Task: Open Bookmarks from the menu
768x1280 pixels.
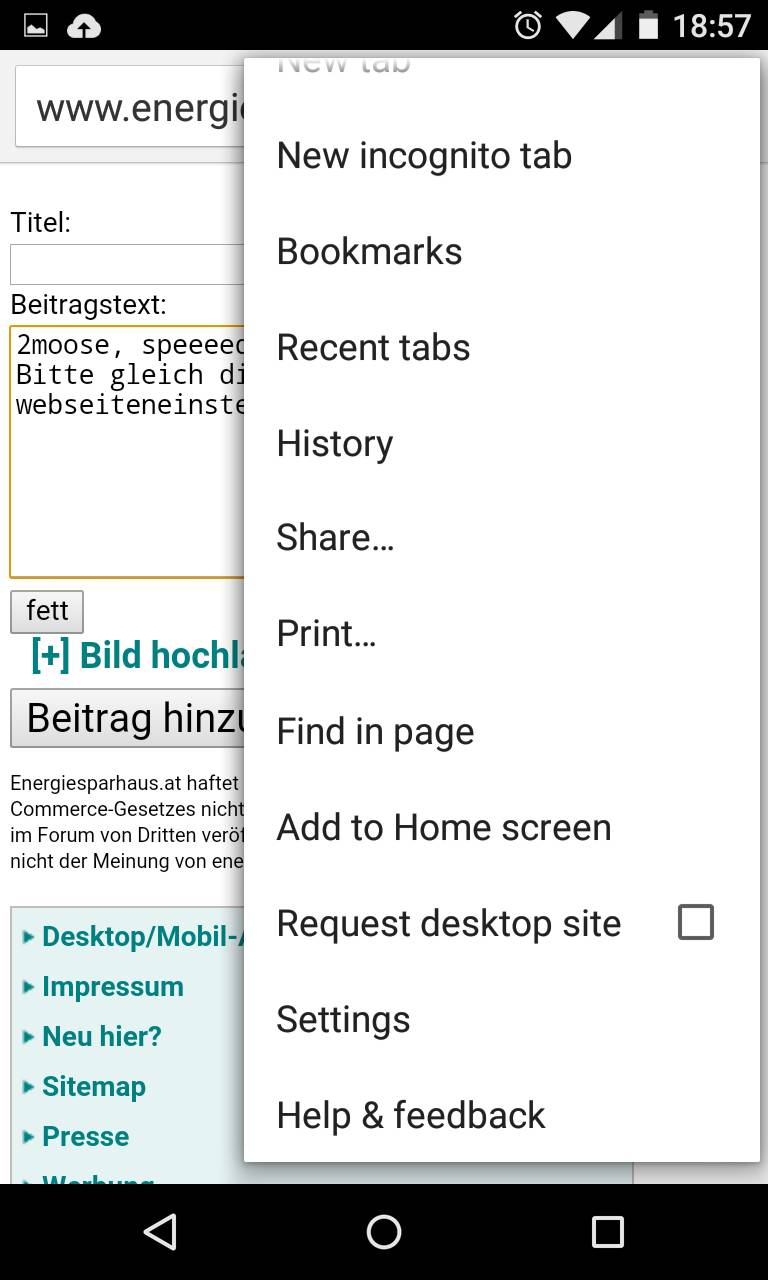Action: [x=369, y=252]
